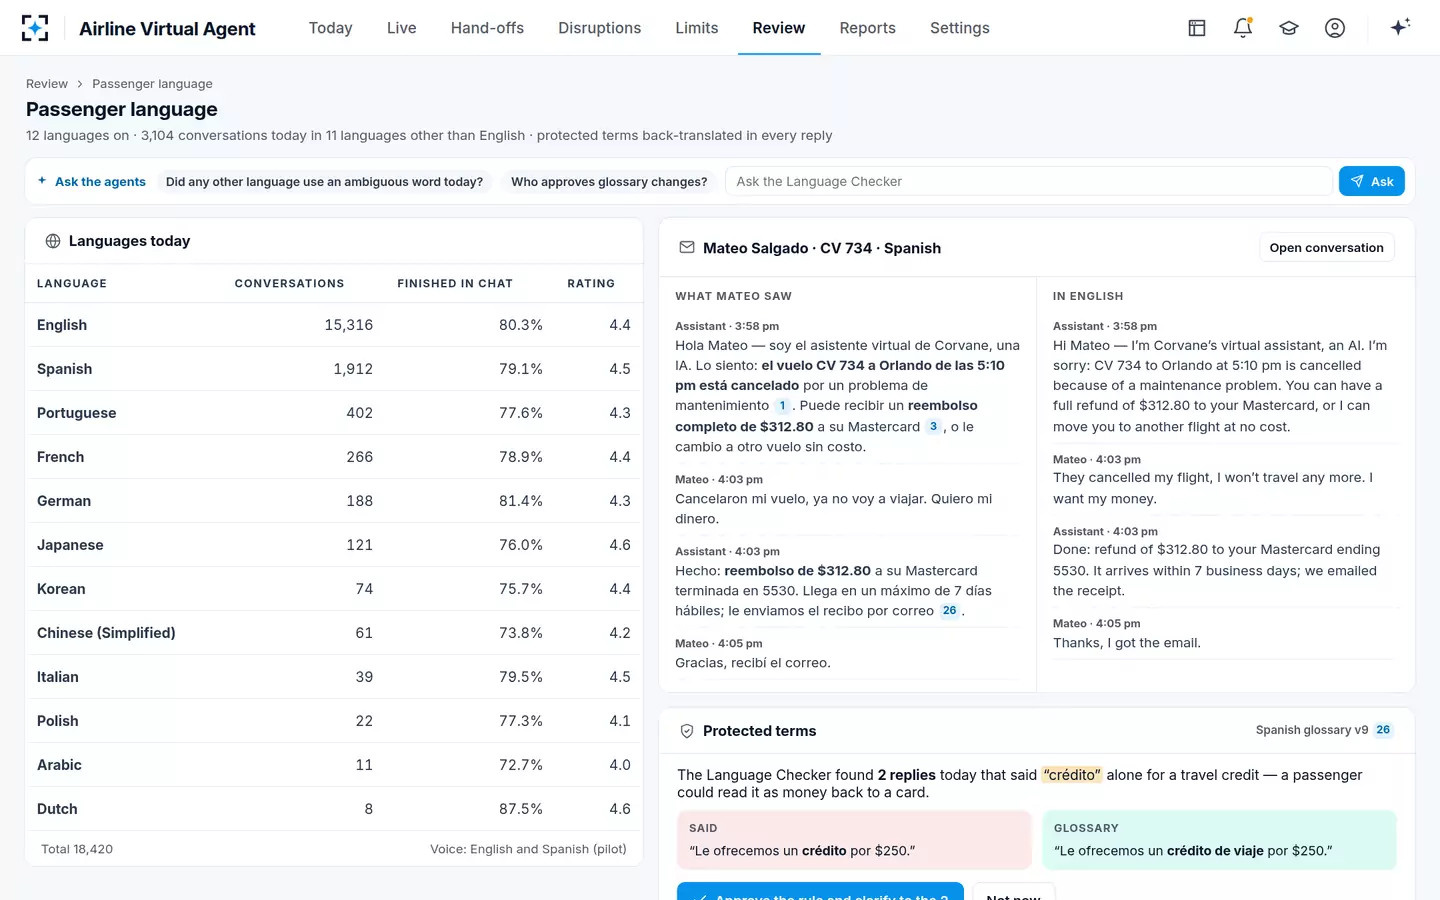Focus the Ask the Language Checker field

pyautogui.click(x=1028, y=181)
